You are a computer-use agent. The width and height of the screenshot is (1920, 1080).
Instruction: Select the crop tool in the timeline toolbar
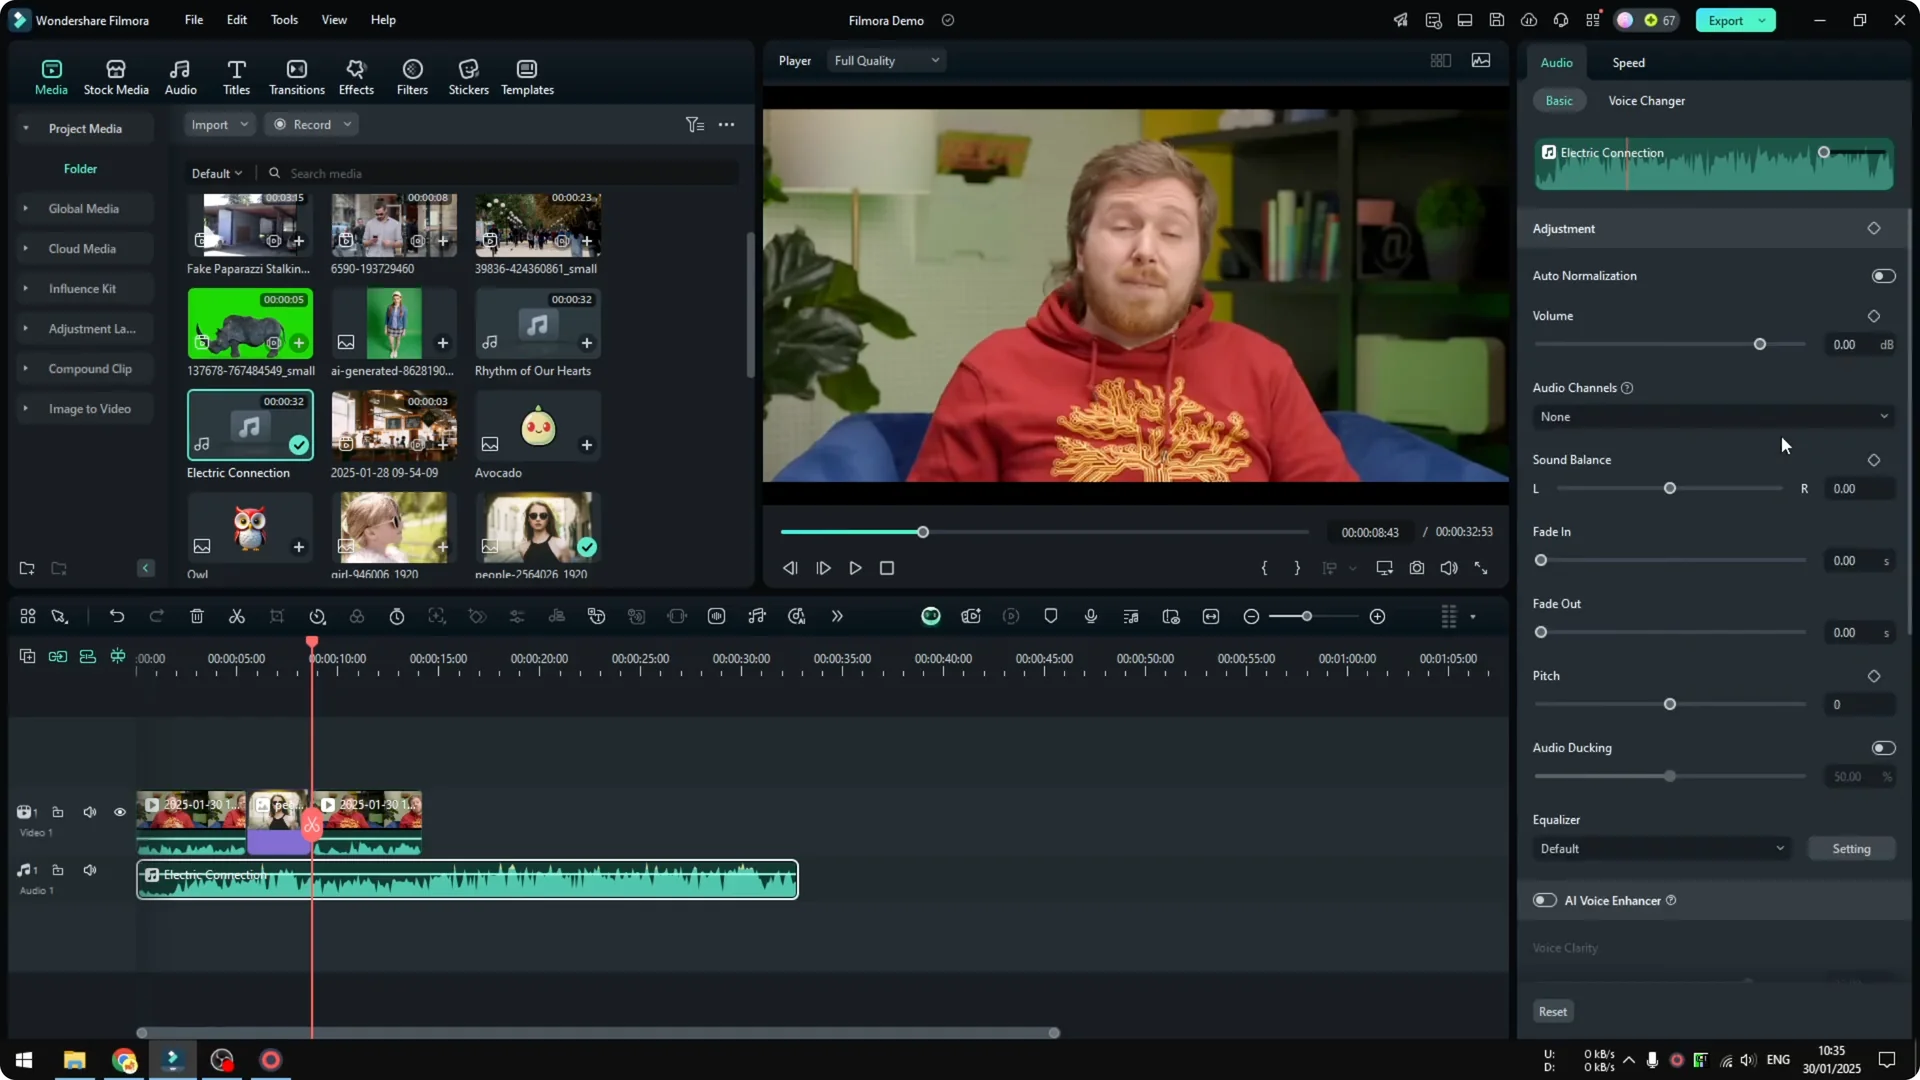[x=277, y=616]
